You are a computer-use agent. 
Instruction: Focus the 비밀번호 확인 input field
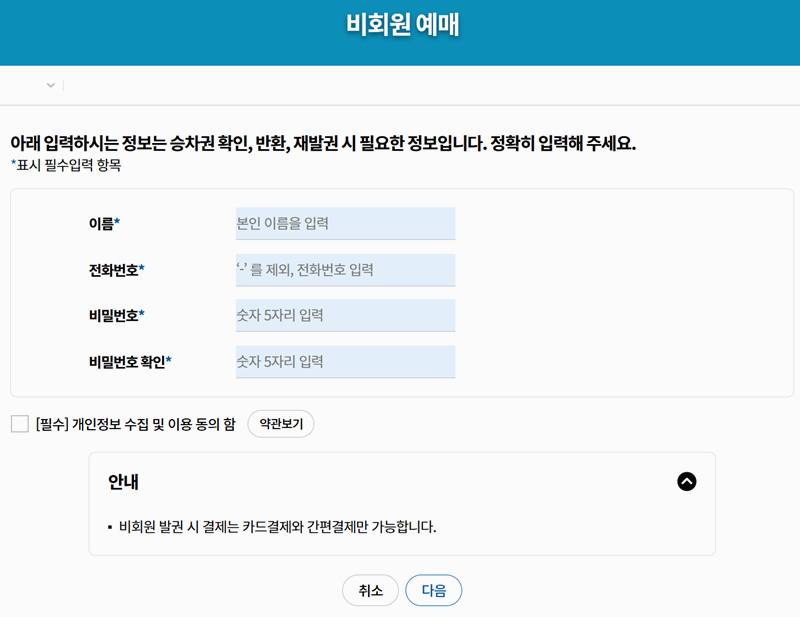point(345,362)
